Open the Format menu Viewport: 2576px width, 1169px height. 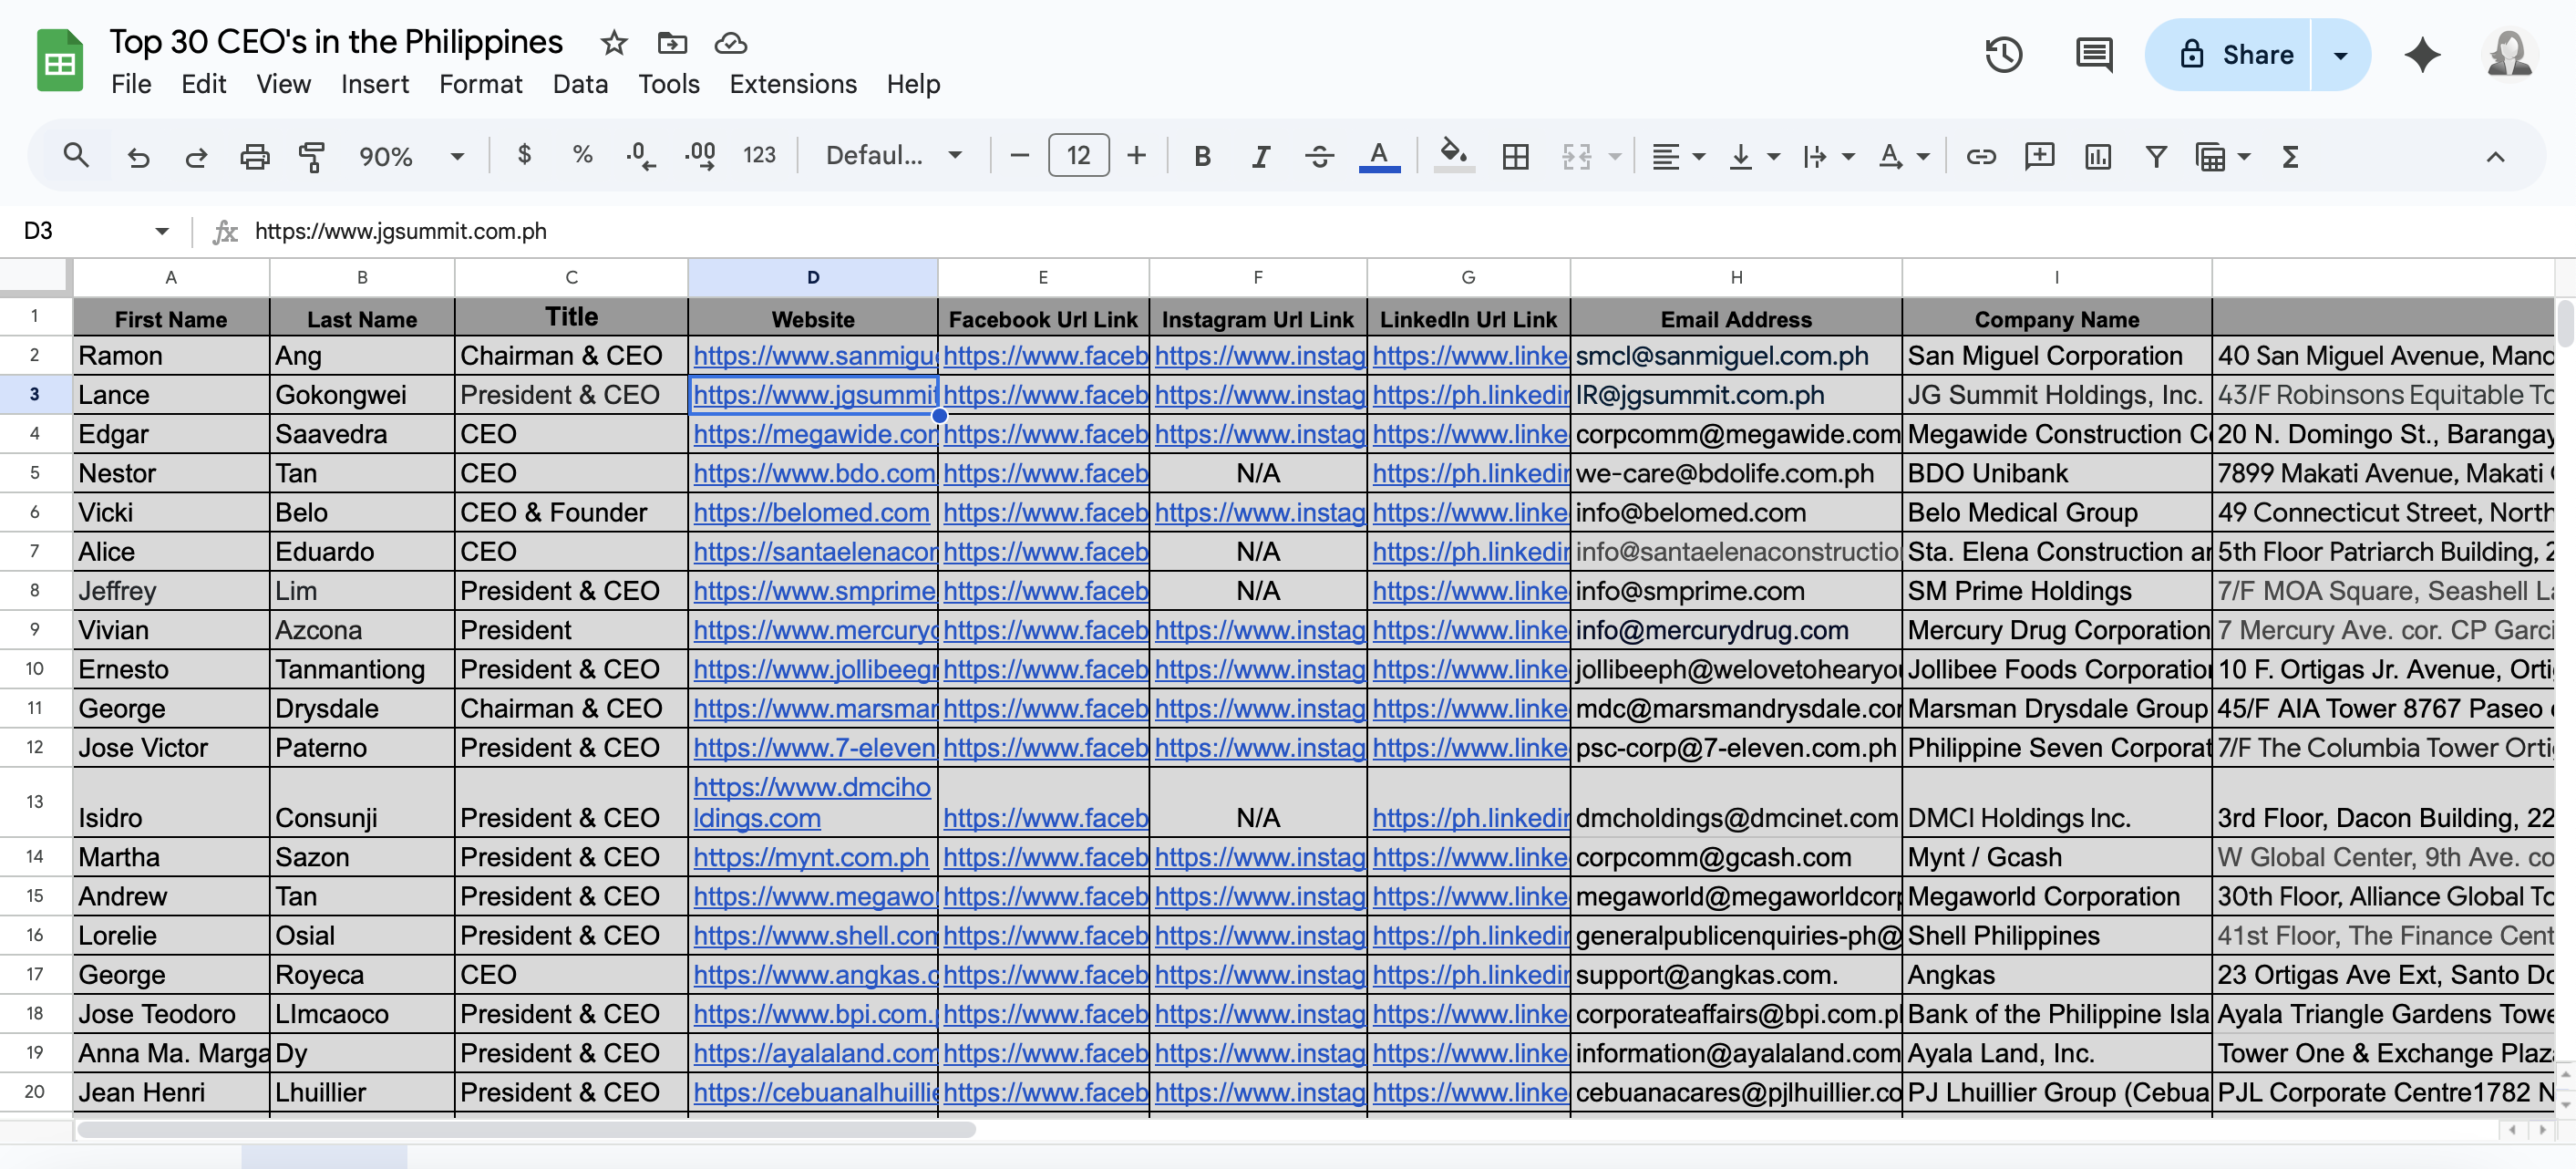point(480,84)
